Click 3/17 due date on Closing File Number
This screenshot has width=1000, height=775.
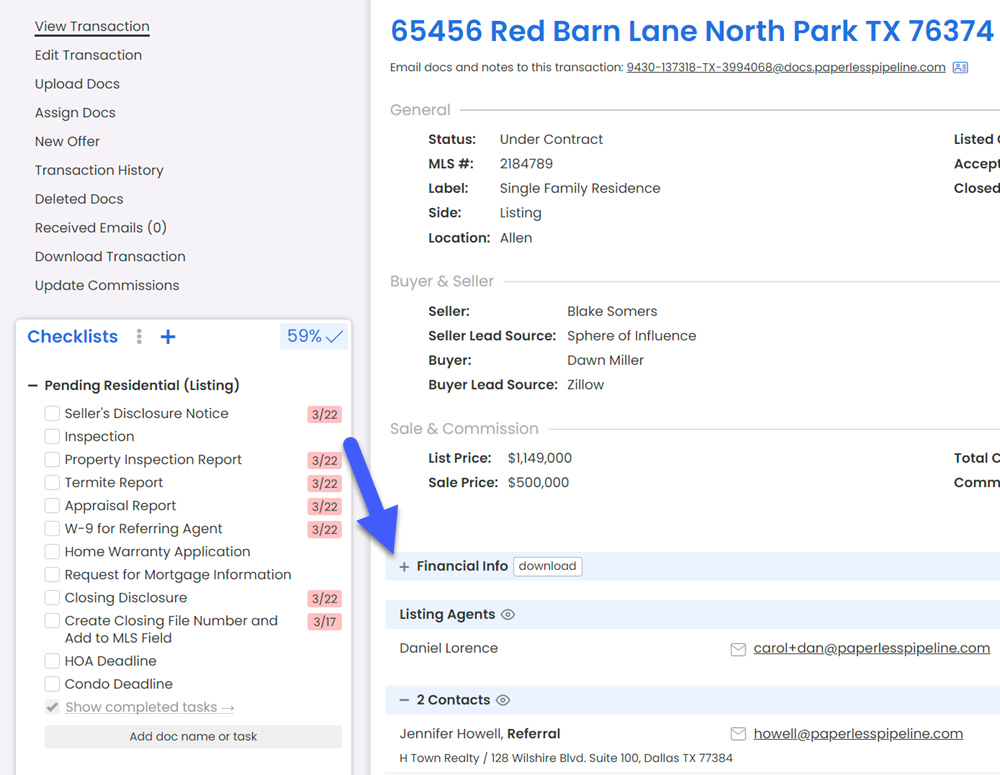325,622
